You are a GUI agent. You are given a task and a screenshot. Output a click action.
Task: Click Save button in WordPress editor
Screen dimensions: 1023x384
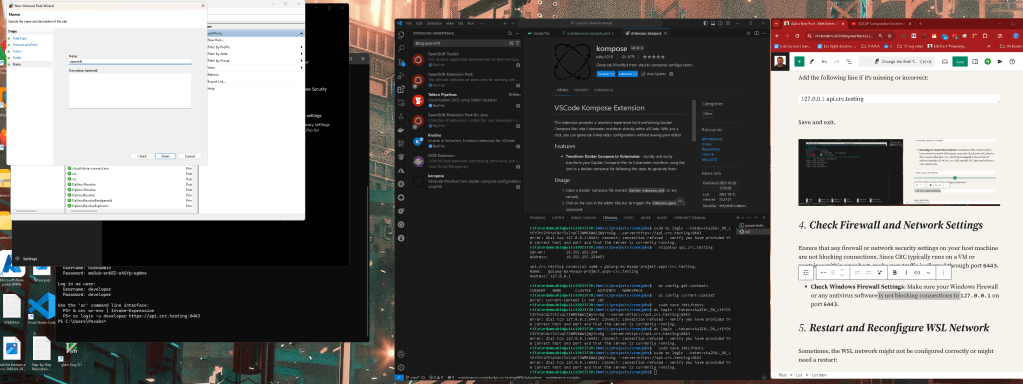click(x=960, y=62)
